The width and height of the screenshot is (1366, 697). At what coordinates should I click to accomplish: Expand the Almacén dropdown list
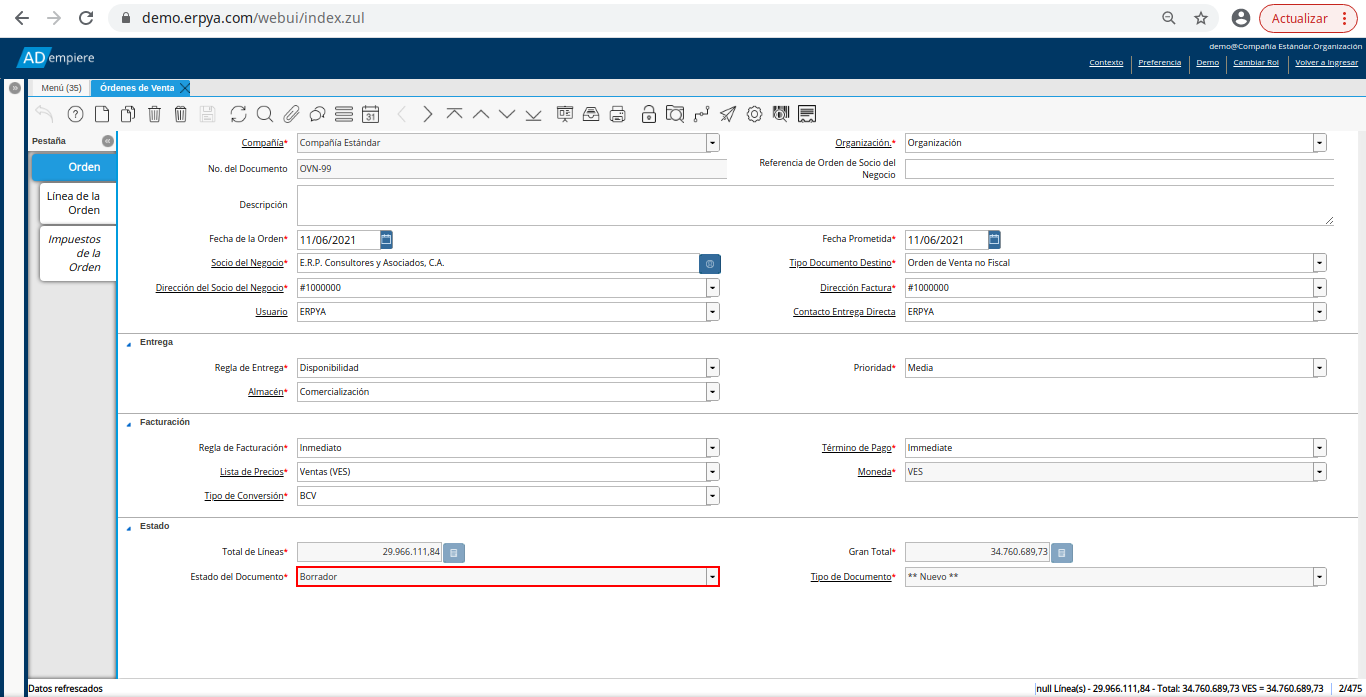712,392
